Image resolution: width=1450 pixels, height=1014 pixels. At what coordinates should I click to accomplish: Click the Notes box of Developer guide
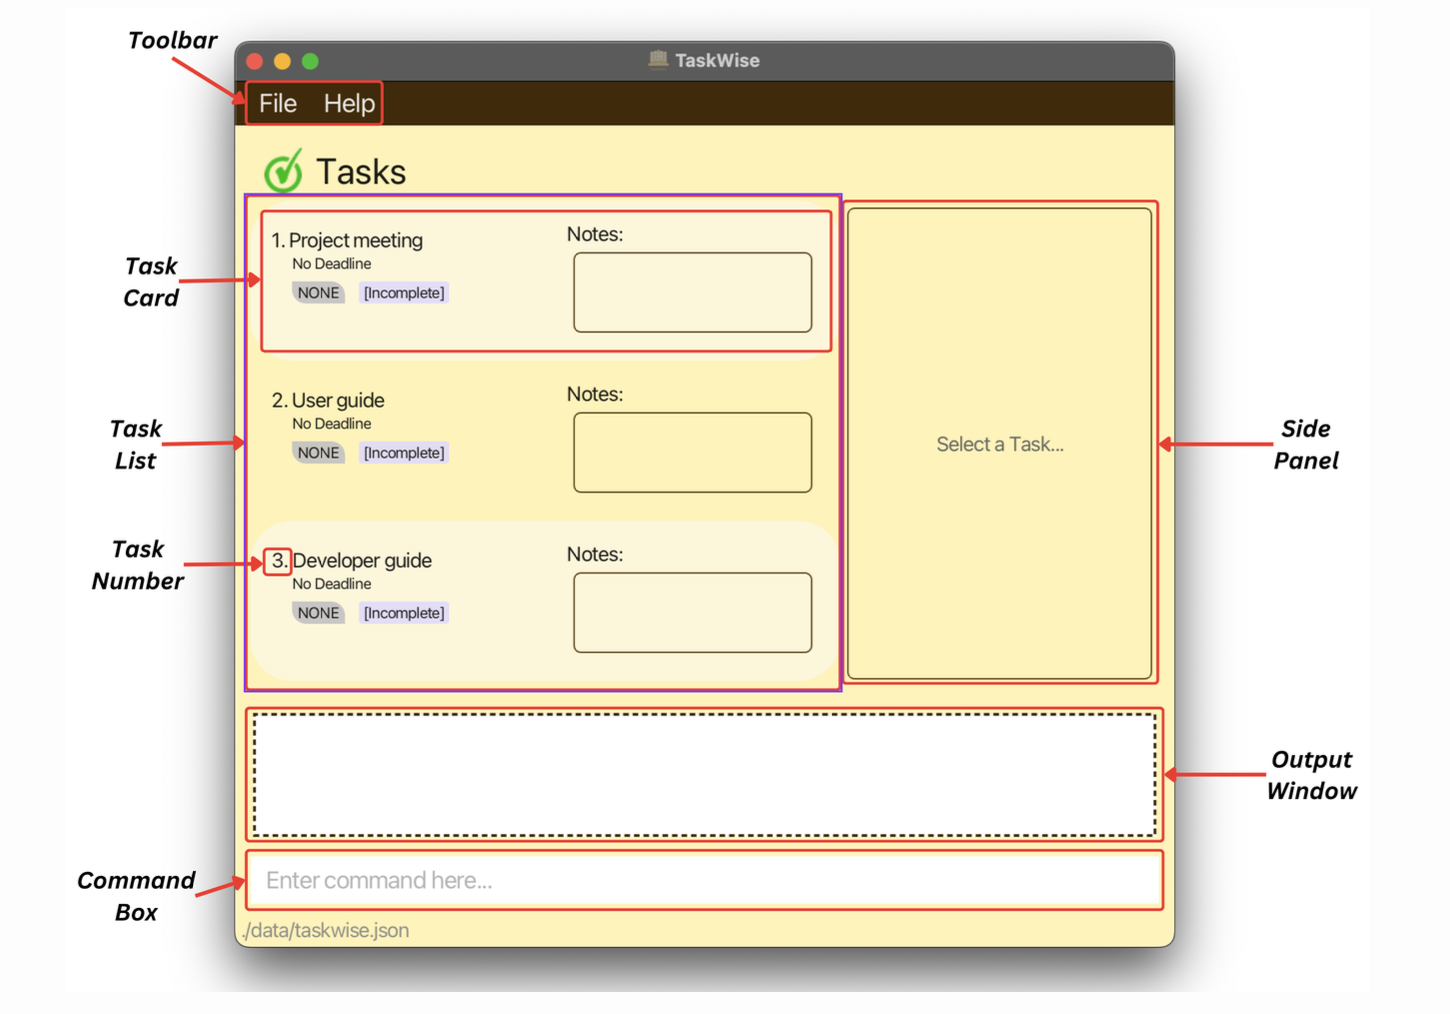tap(692, 612)
